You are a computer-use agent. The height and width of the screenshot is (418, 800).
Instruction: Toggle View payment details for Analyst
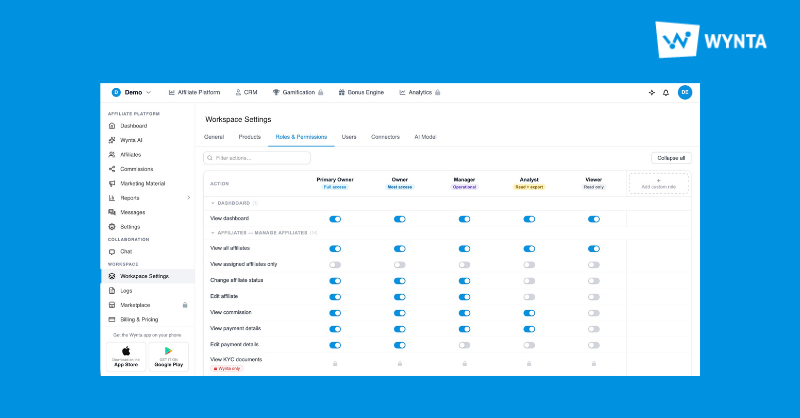point(529,329)
